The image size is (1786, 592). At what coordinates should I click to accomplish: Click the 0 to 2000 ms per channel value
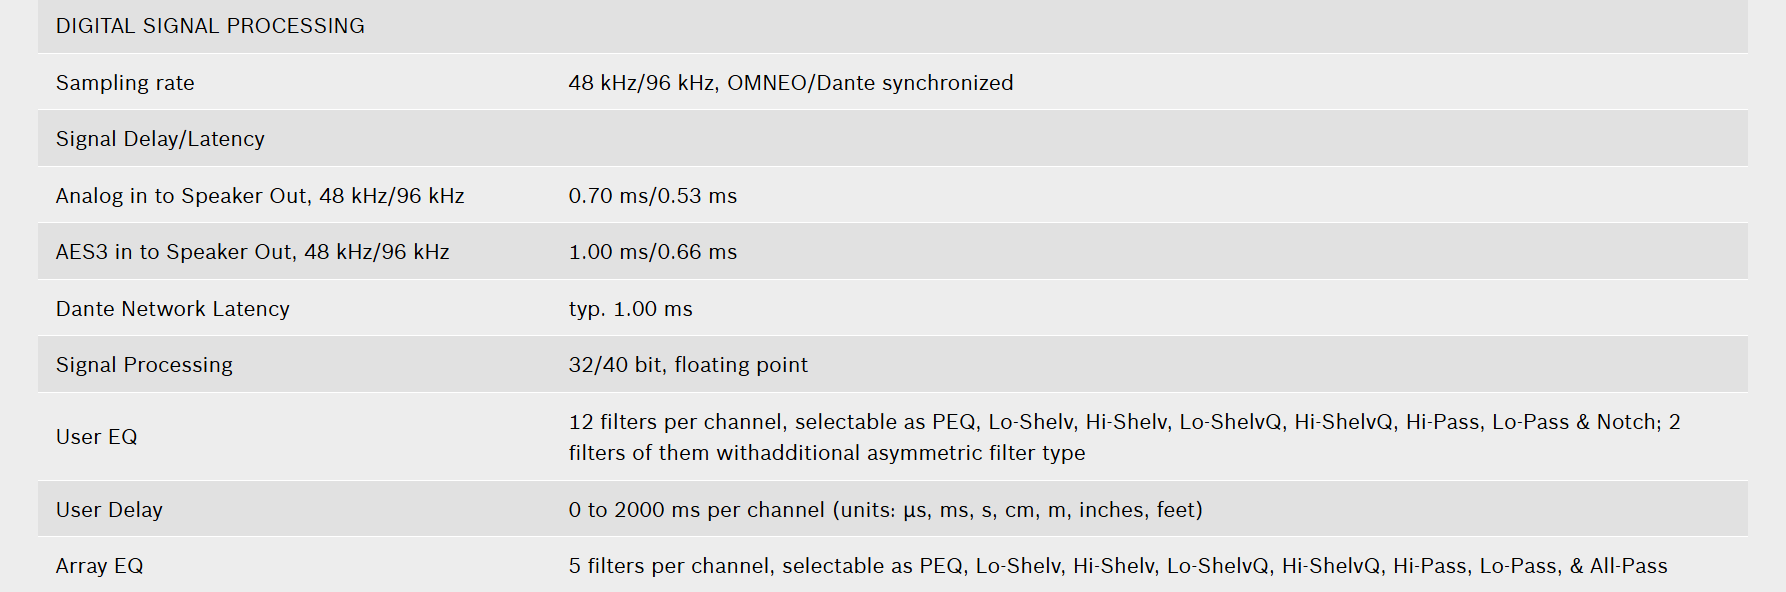(886, 510)
